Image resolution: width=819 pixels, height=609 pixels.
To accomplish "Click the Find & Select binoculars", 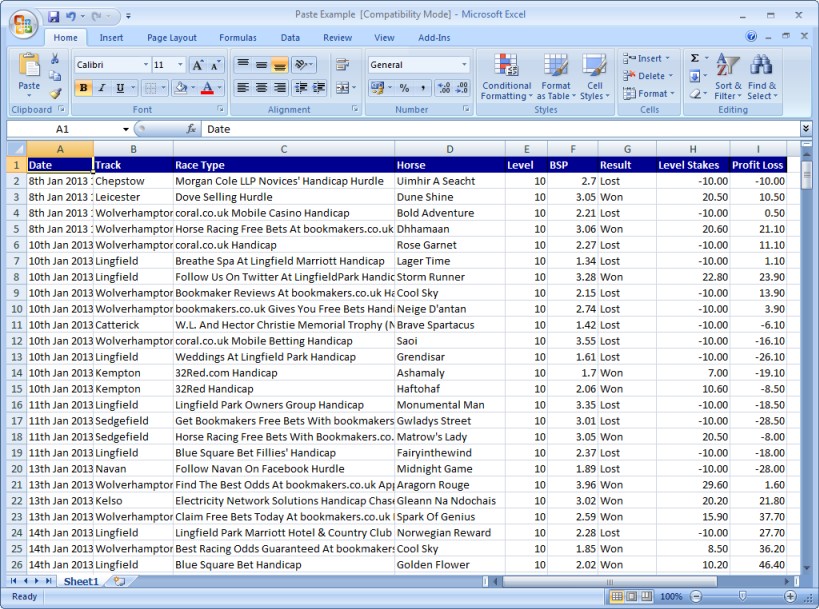I will pos(761,67).
